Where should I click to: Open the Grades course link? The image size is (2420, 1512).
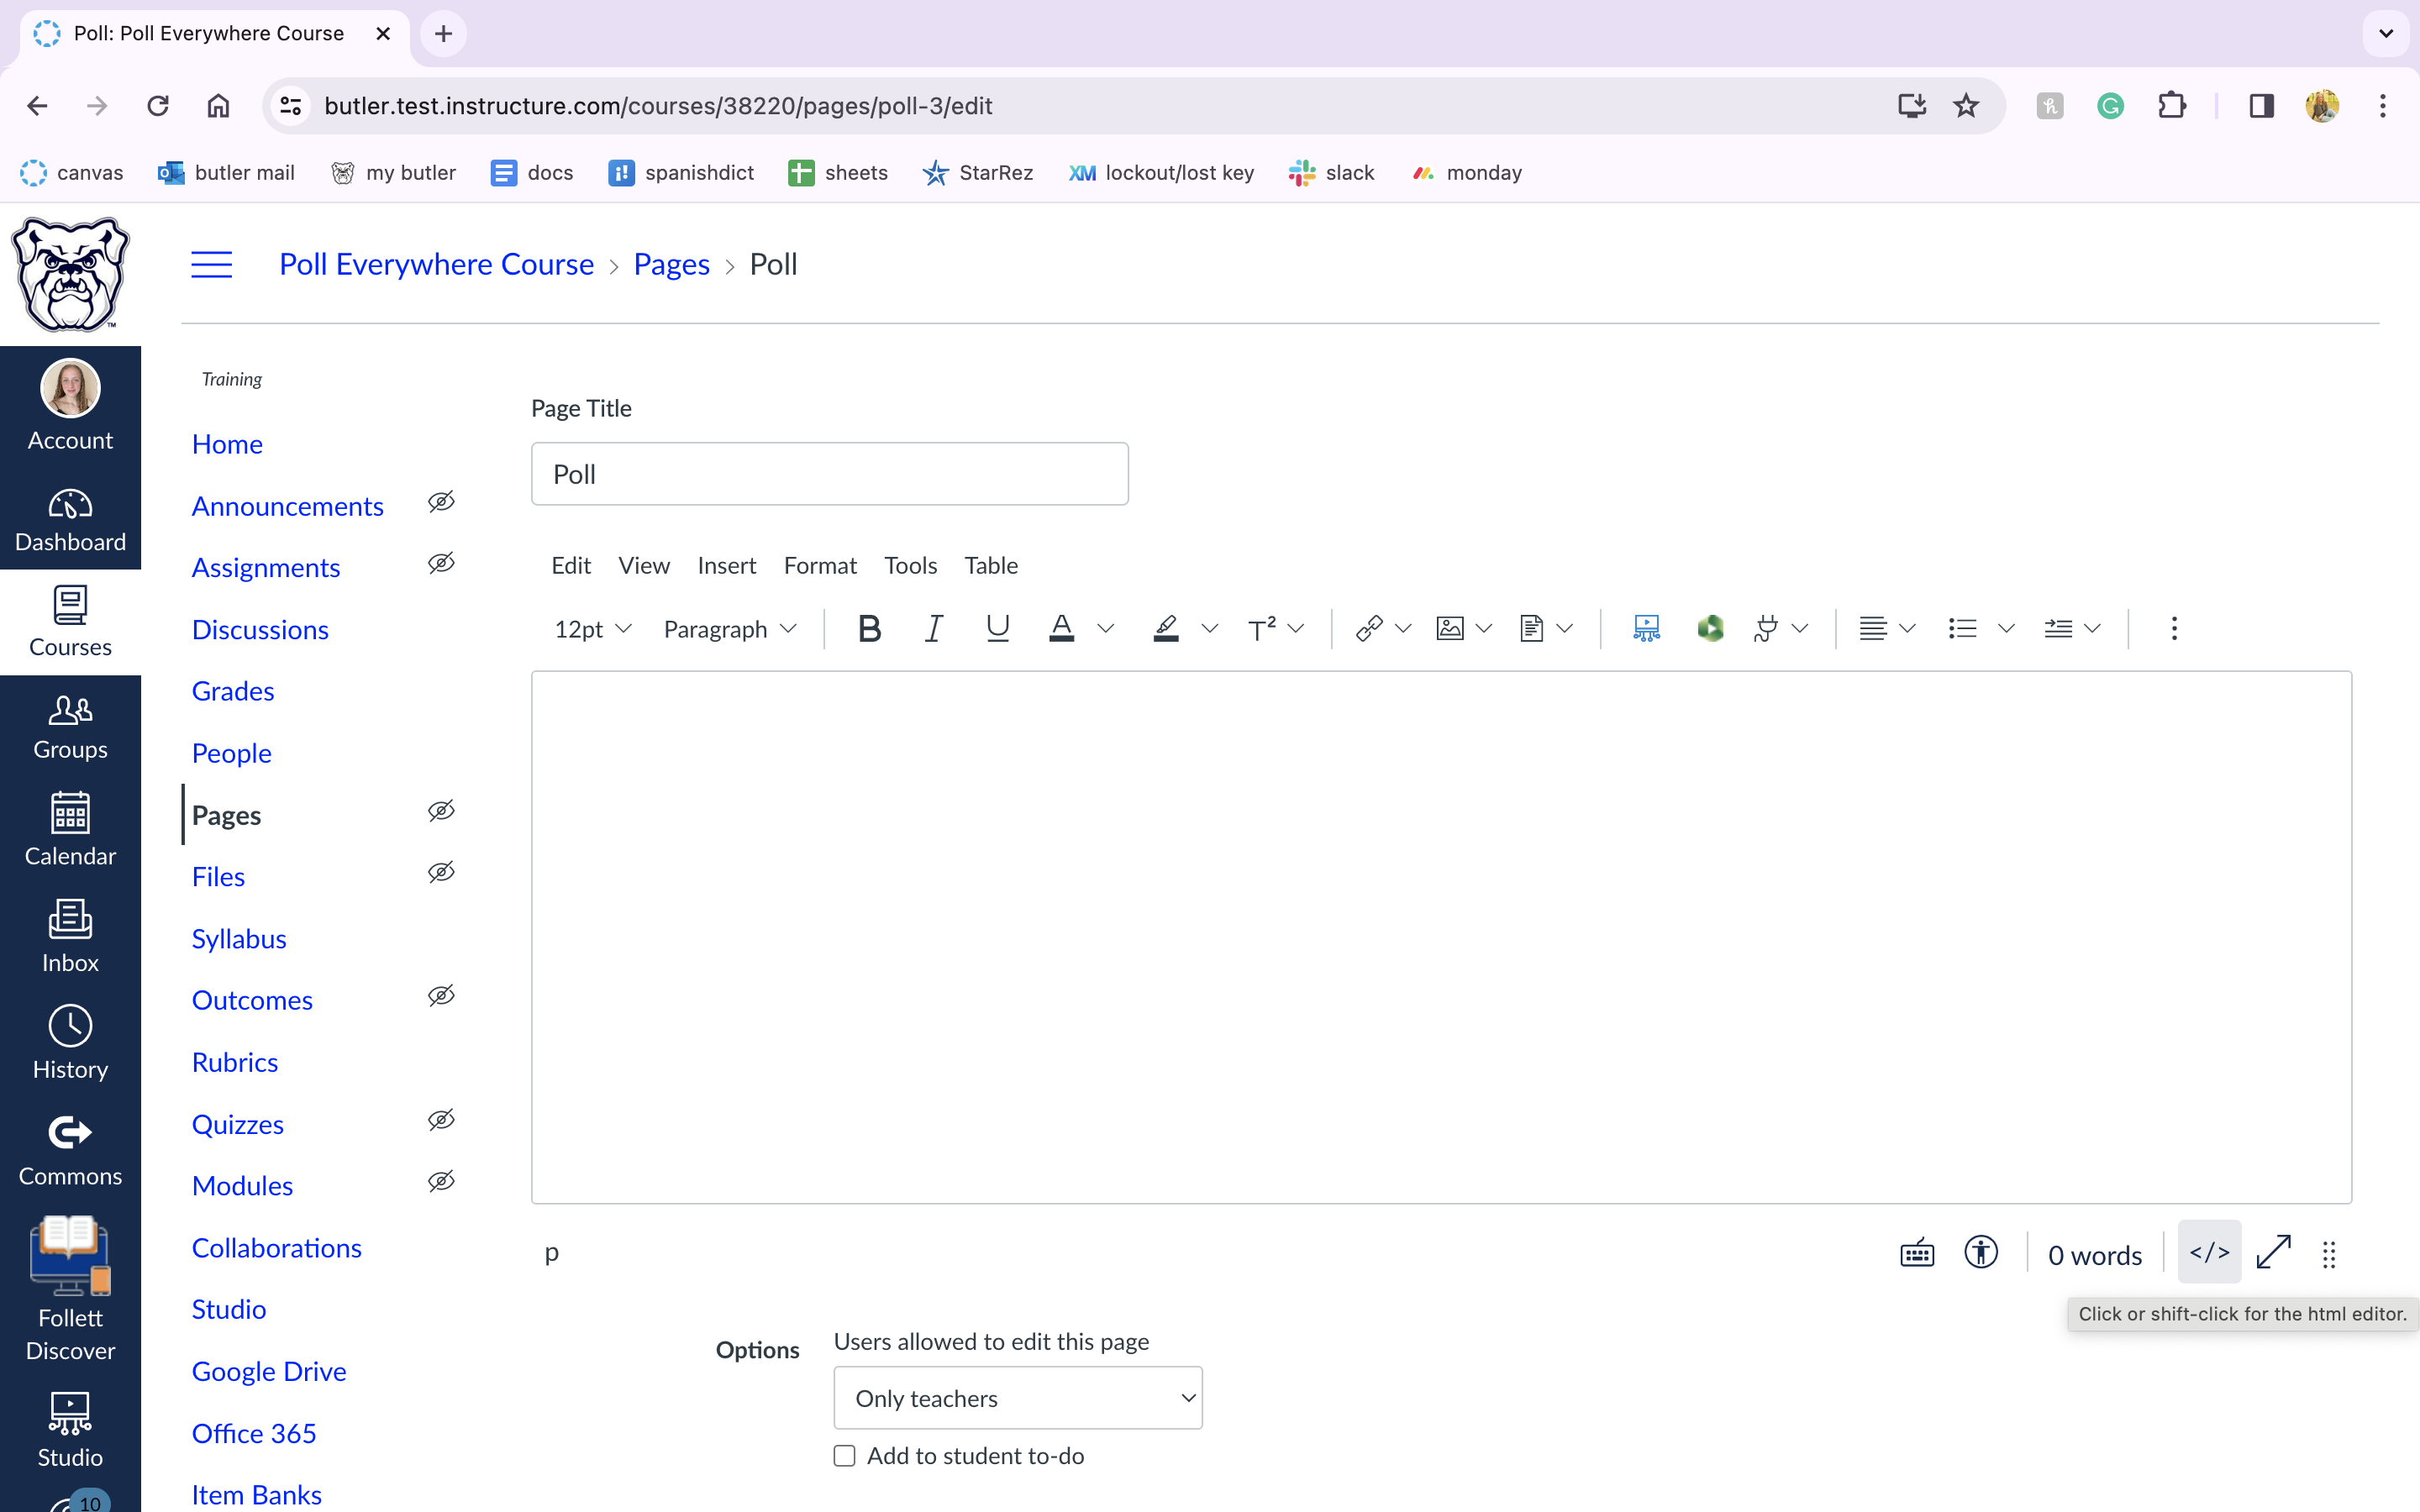(233, 691)
